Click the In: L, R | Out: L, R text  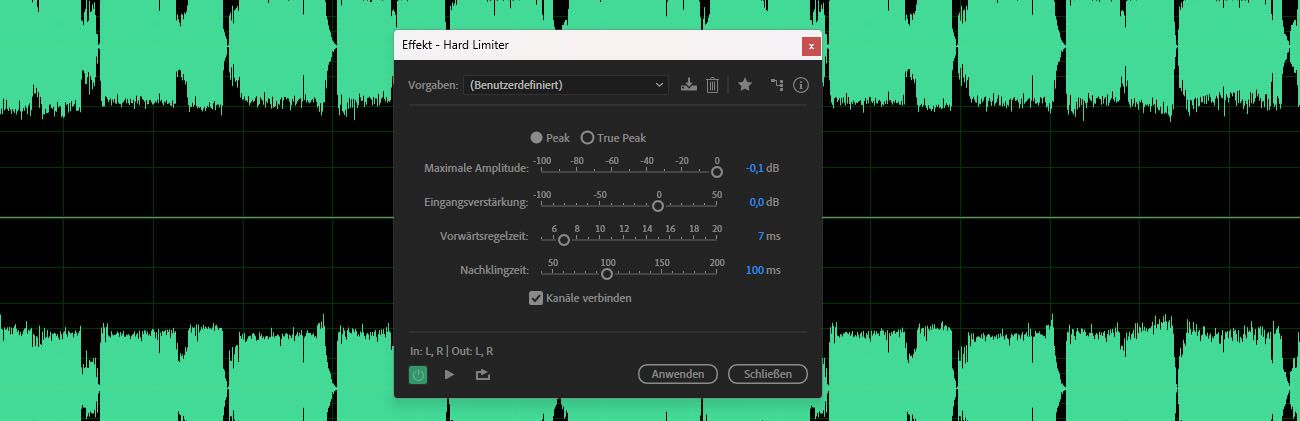coord(452,351)
